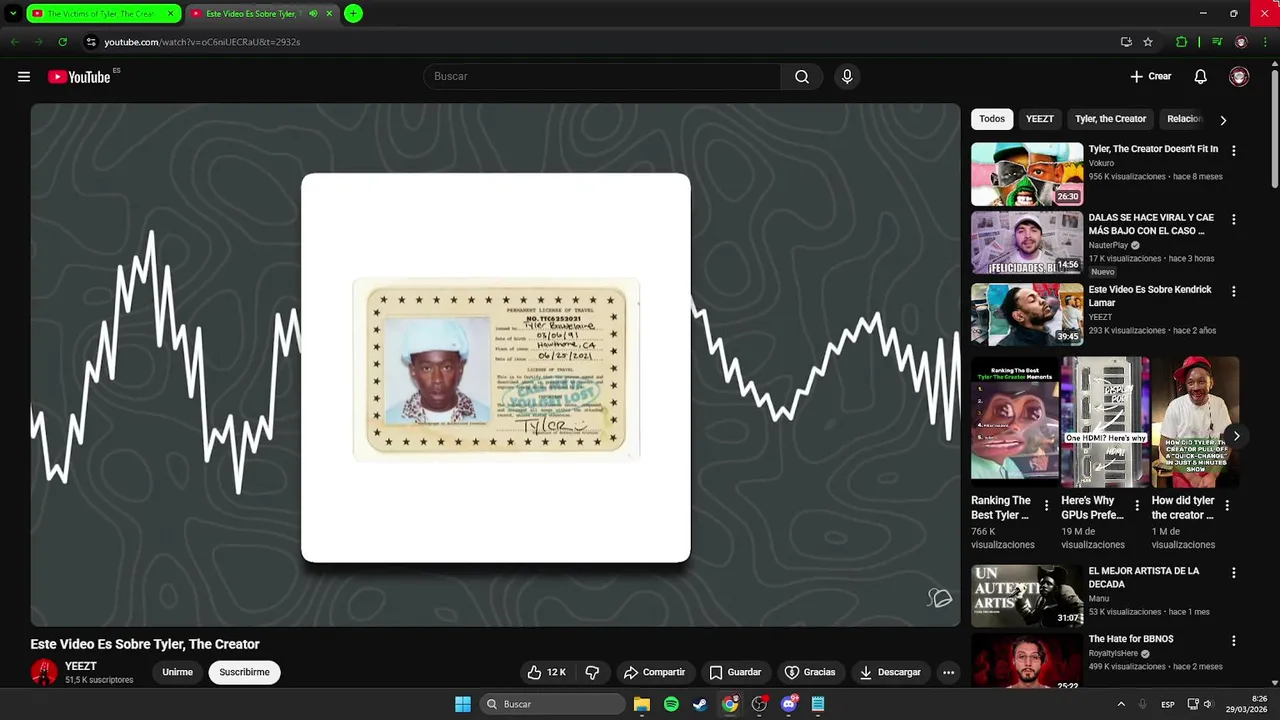Open YouTube notifications bell
This screenshot has width=1280, height=720.
coord(1201,77)
